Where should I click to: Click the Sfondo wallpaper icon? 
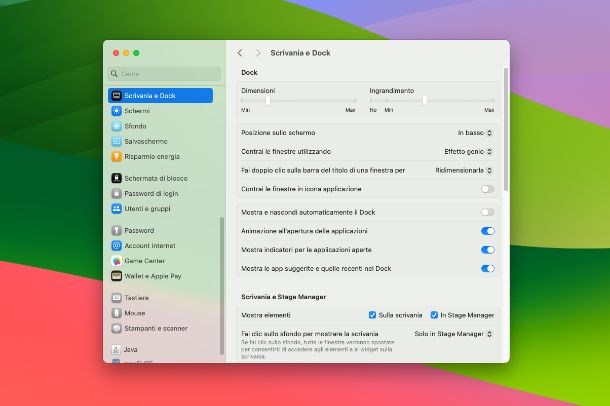click(x=116, y=126)
